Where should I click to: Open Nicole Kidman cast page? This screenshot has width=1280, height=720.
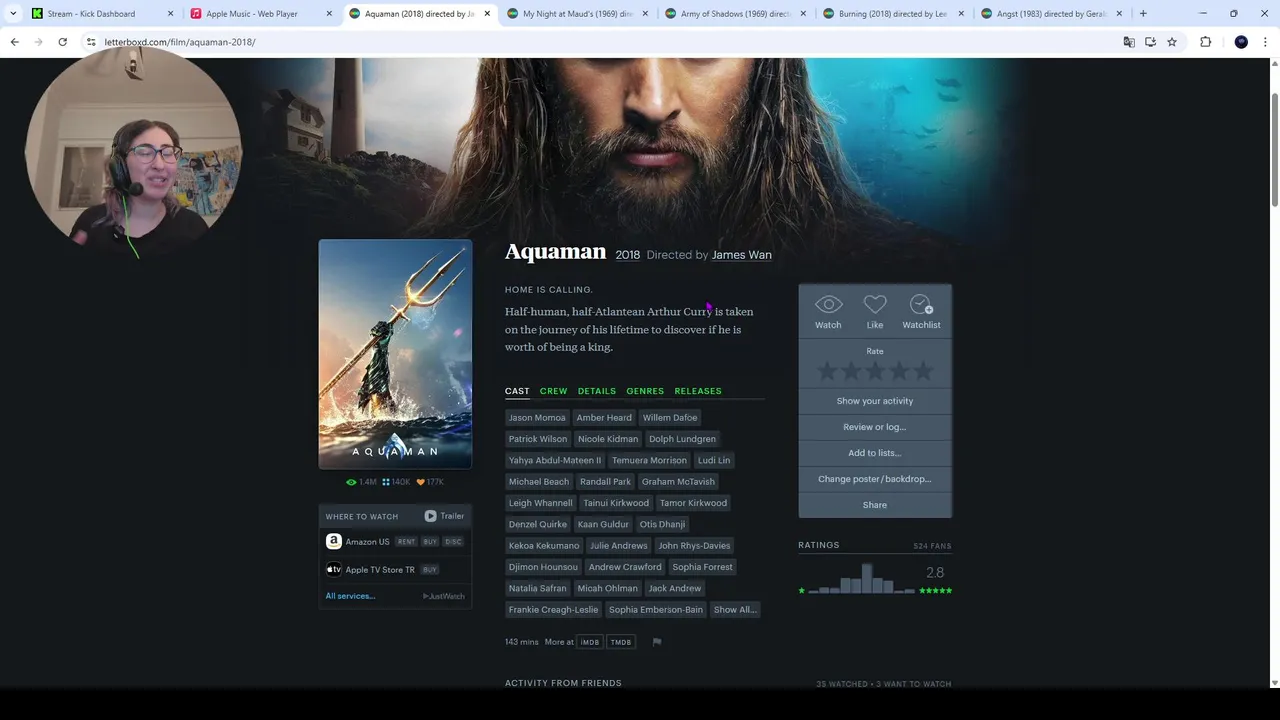tap(607, 439)
